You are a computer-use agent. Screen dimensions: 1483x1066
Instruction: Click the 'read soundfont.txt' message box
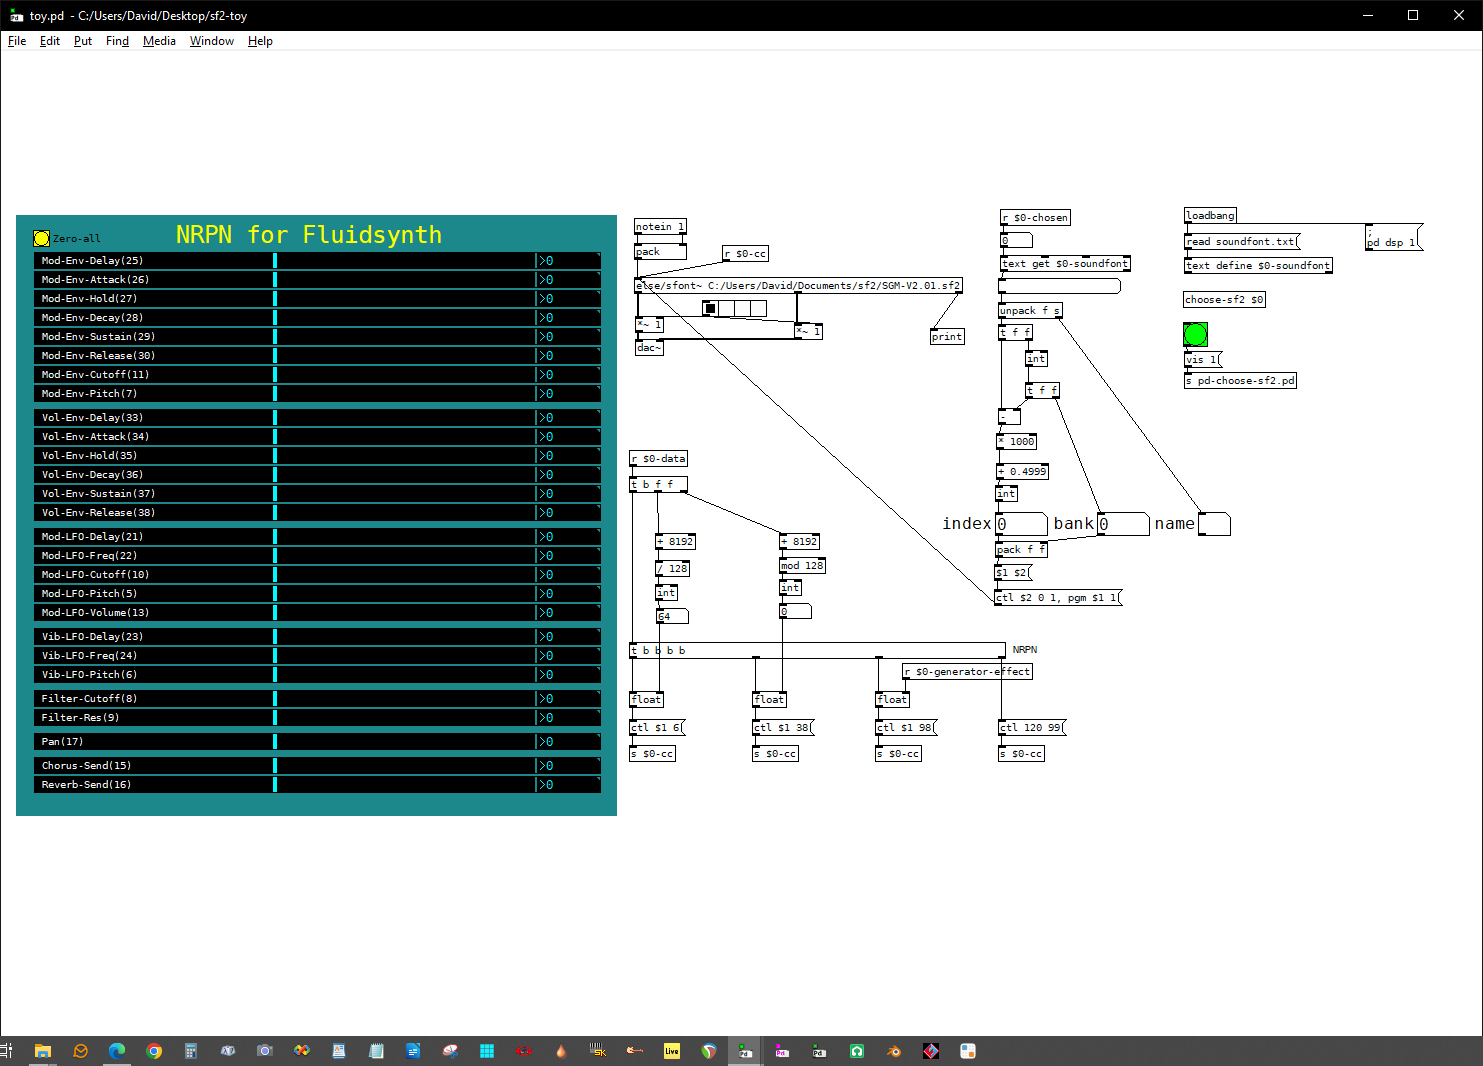click(1242, 242)
